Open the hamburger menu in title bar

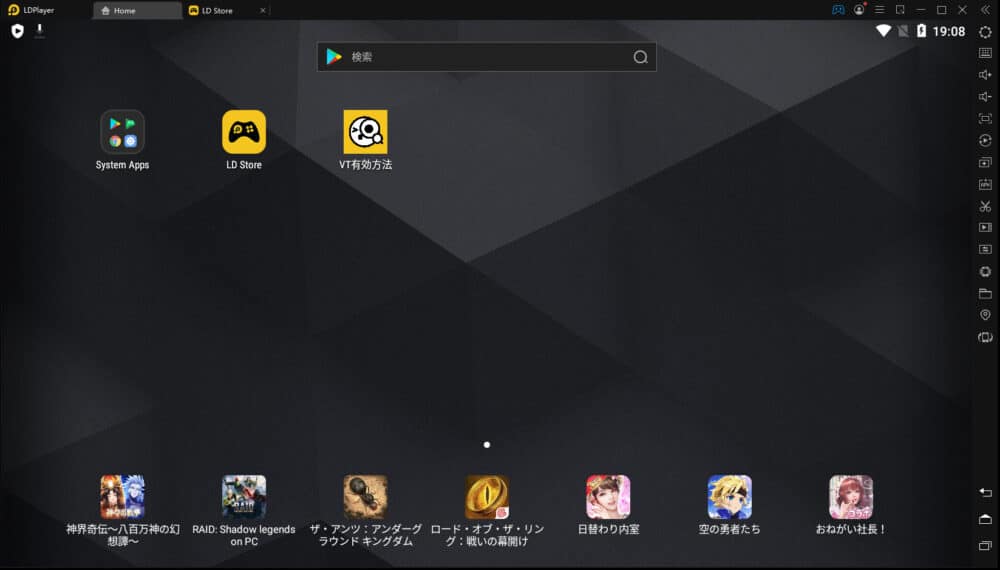tap(879, 10)
